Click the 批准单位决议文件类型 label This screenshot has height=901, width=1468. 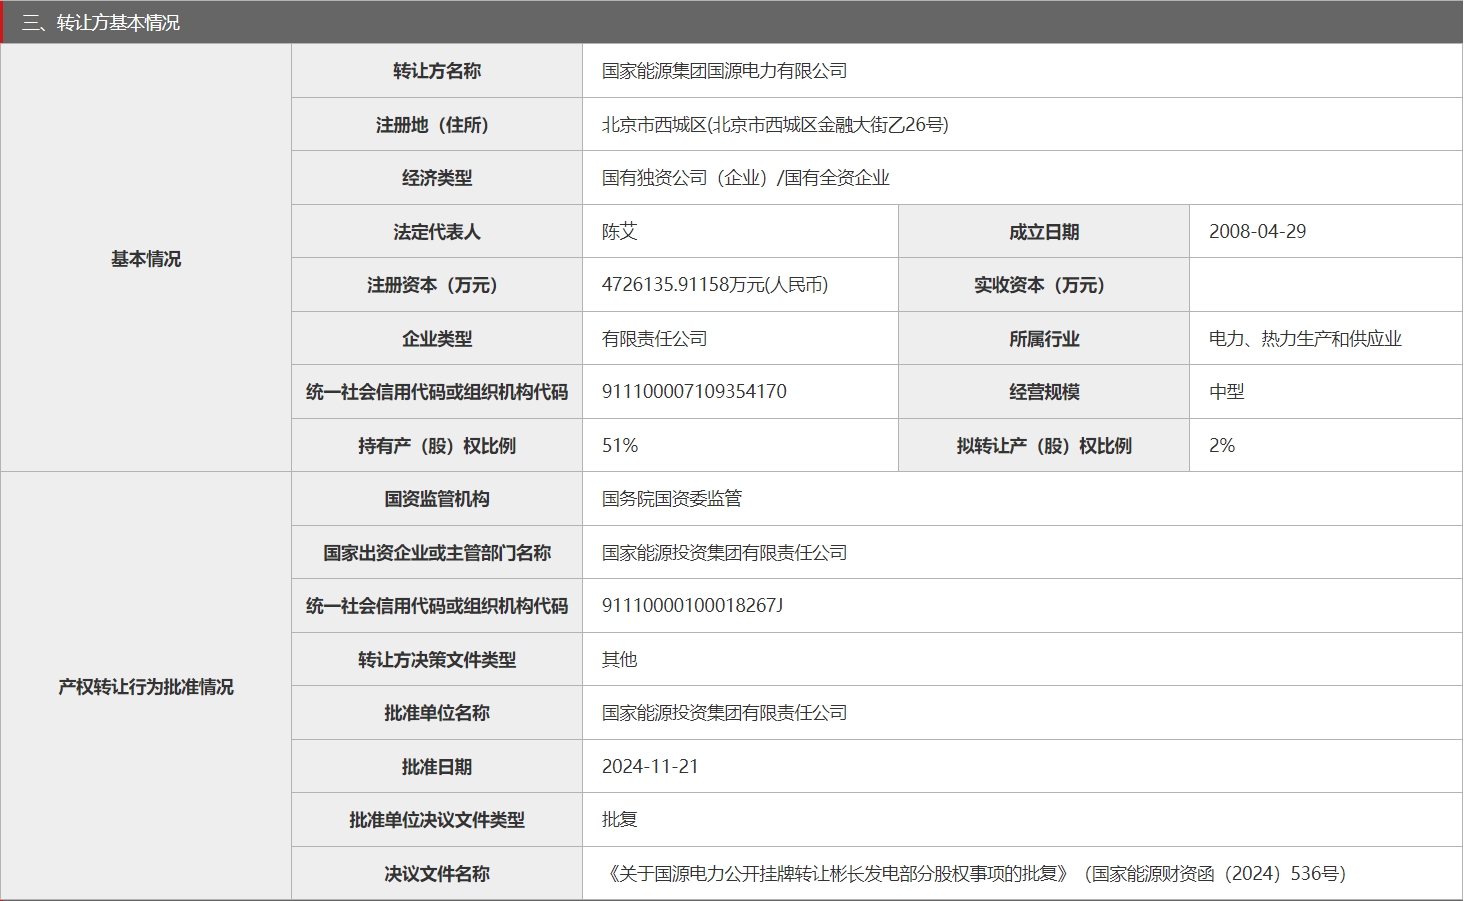(437, 820)
